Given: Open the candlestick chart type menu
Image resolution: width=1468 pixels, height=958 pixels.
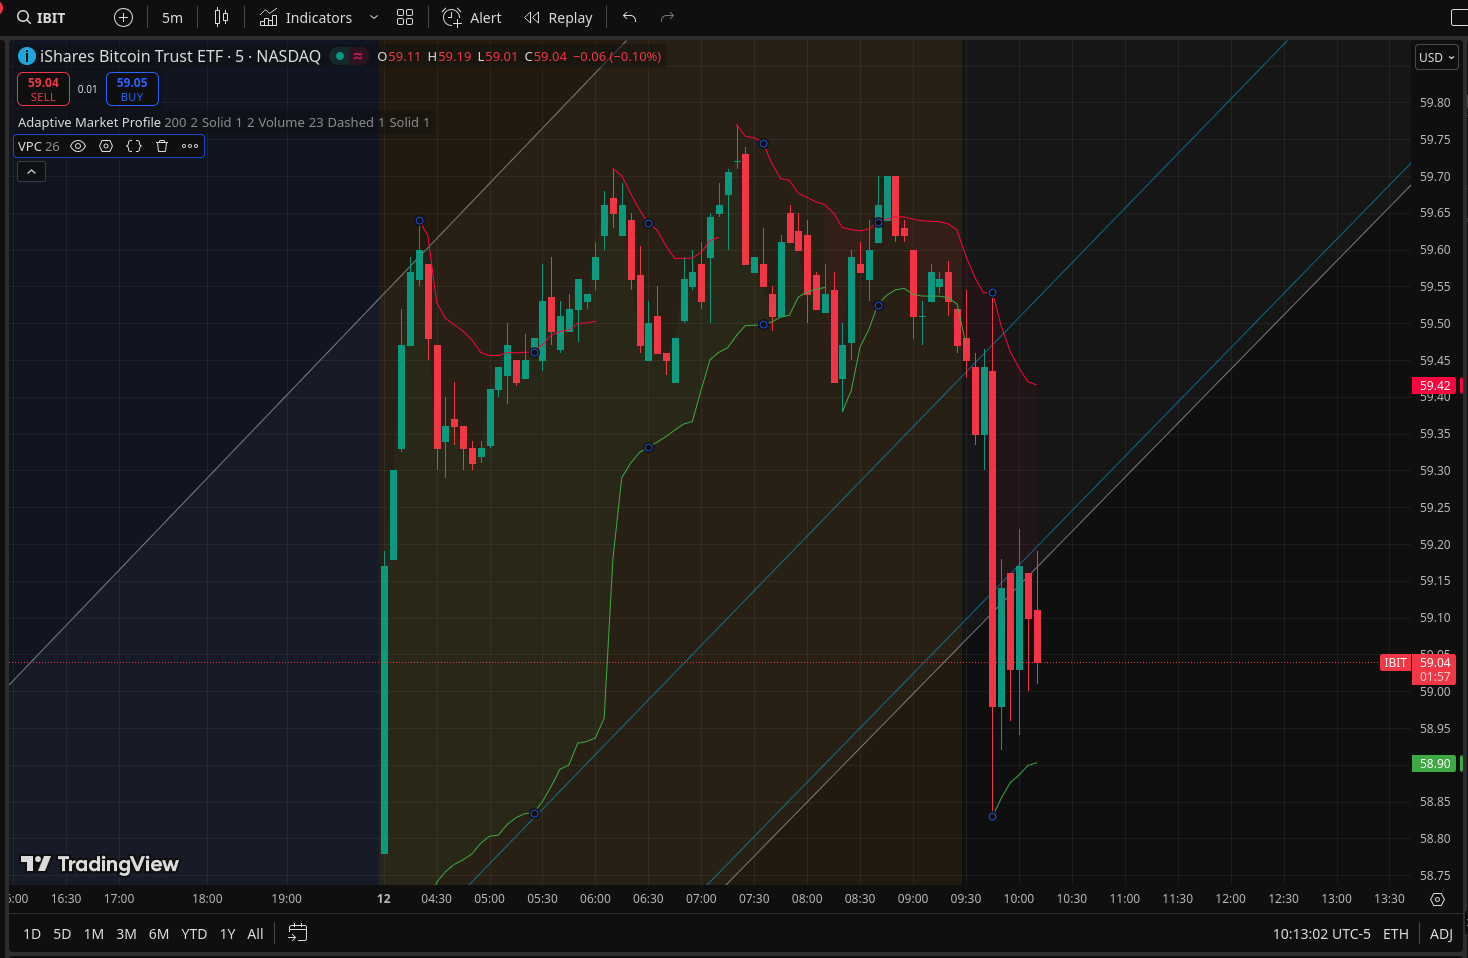Looking at the screenshot, I should pyautogui.click(x=222, y=18).
